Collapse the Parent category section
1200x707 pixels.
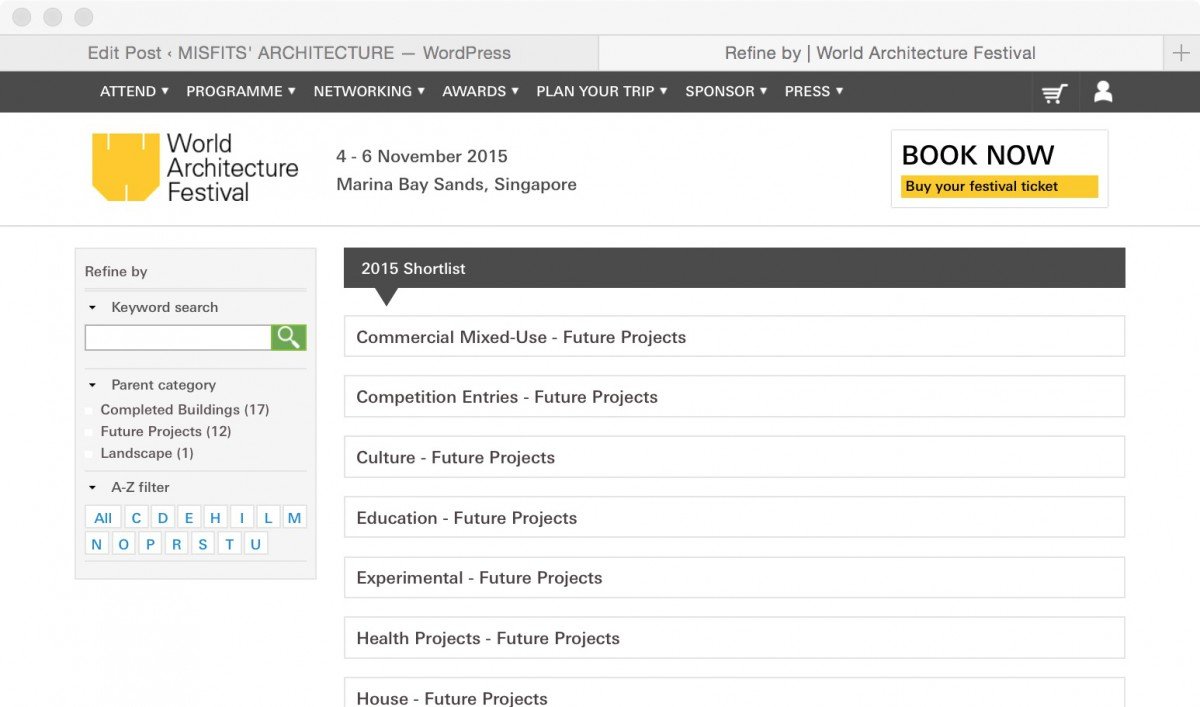(x=93, y=385)
